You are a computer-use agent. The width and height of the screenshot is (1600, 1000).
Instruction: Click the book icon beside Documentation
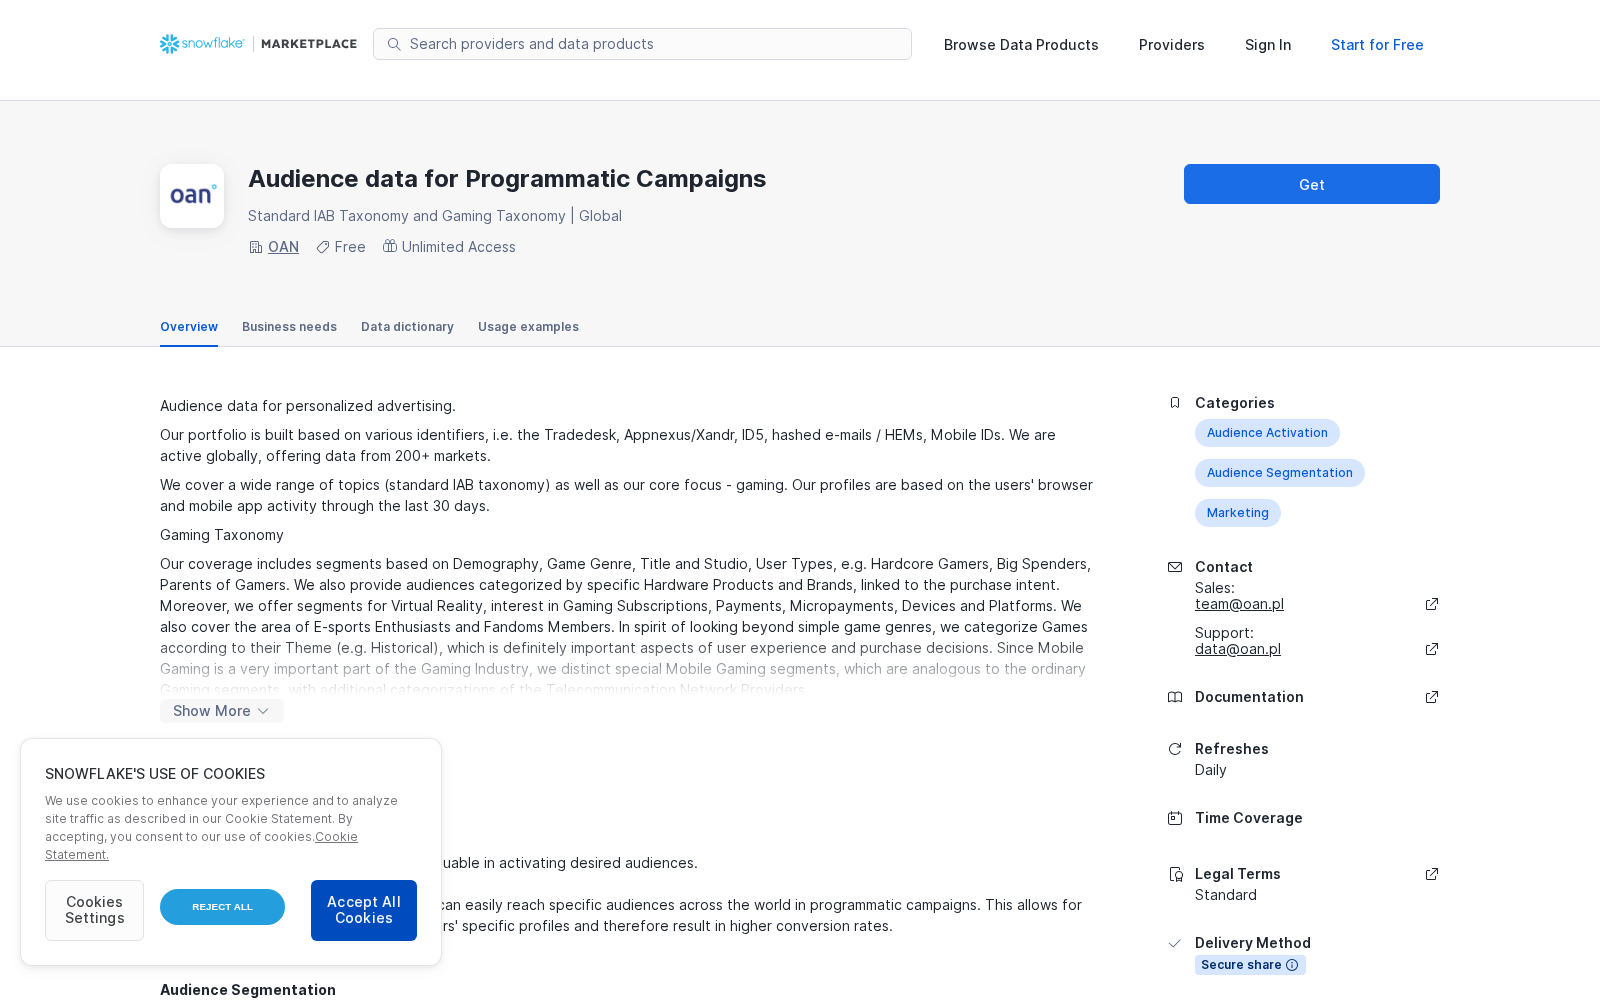point(1175,697)
